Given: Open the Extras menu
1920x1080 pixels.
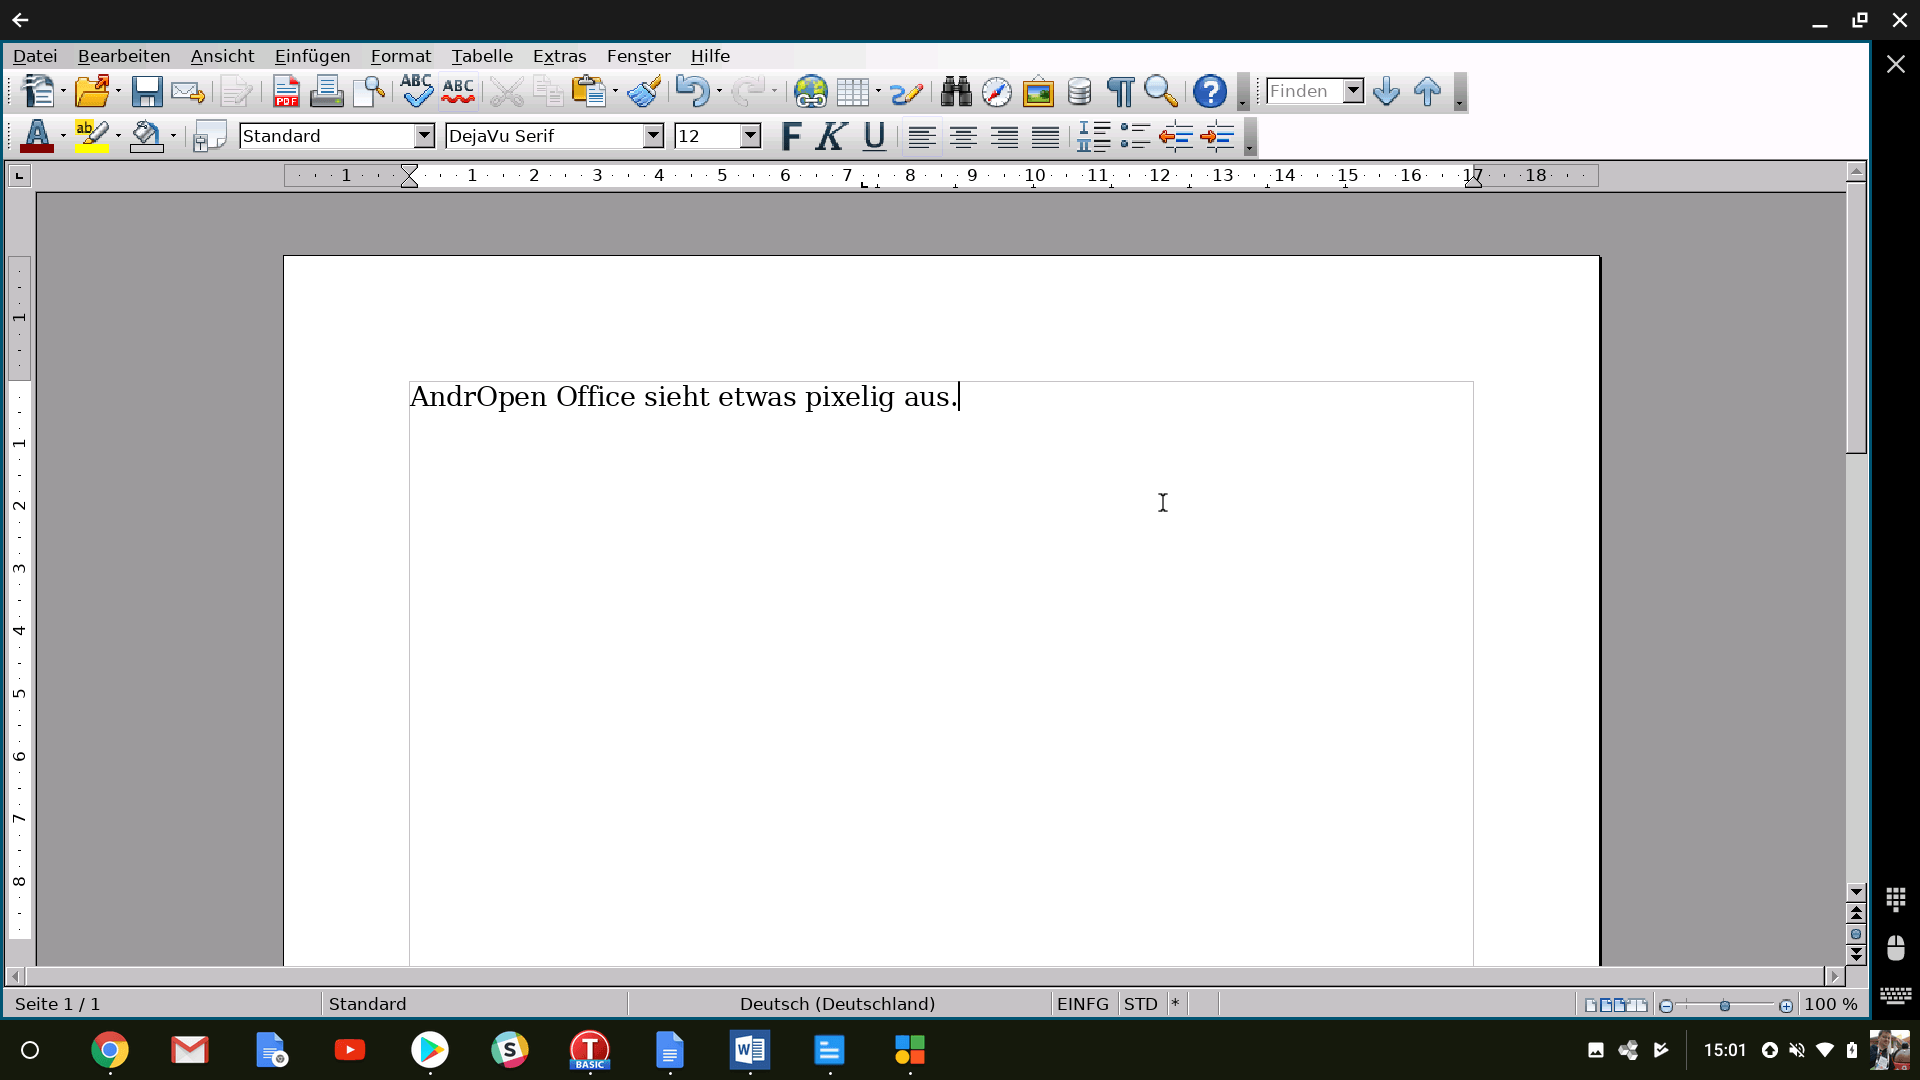Looking at the screenshot, I should point(559,56).
